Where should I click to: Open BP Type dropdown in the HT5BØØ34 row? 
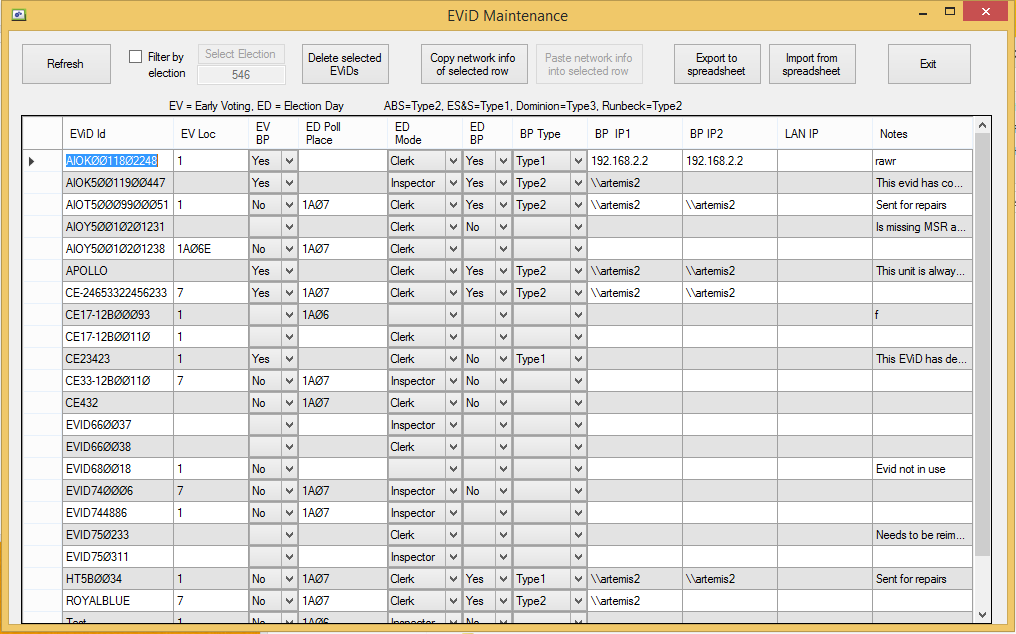click(579, 579)
